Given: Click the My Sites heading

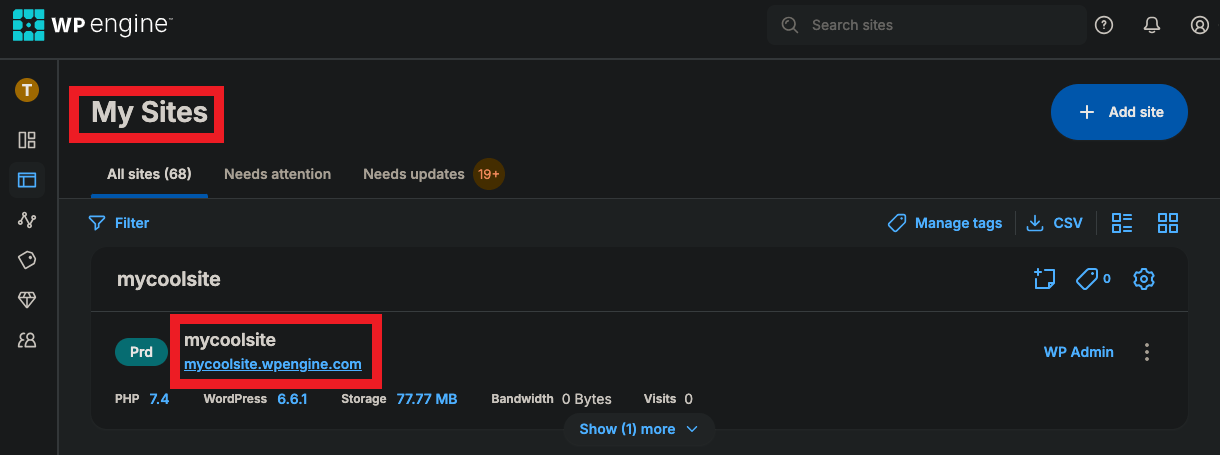Looking at the screenshot, I should tap(149, 112).
